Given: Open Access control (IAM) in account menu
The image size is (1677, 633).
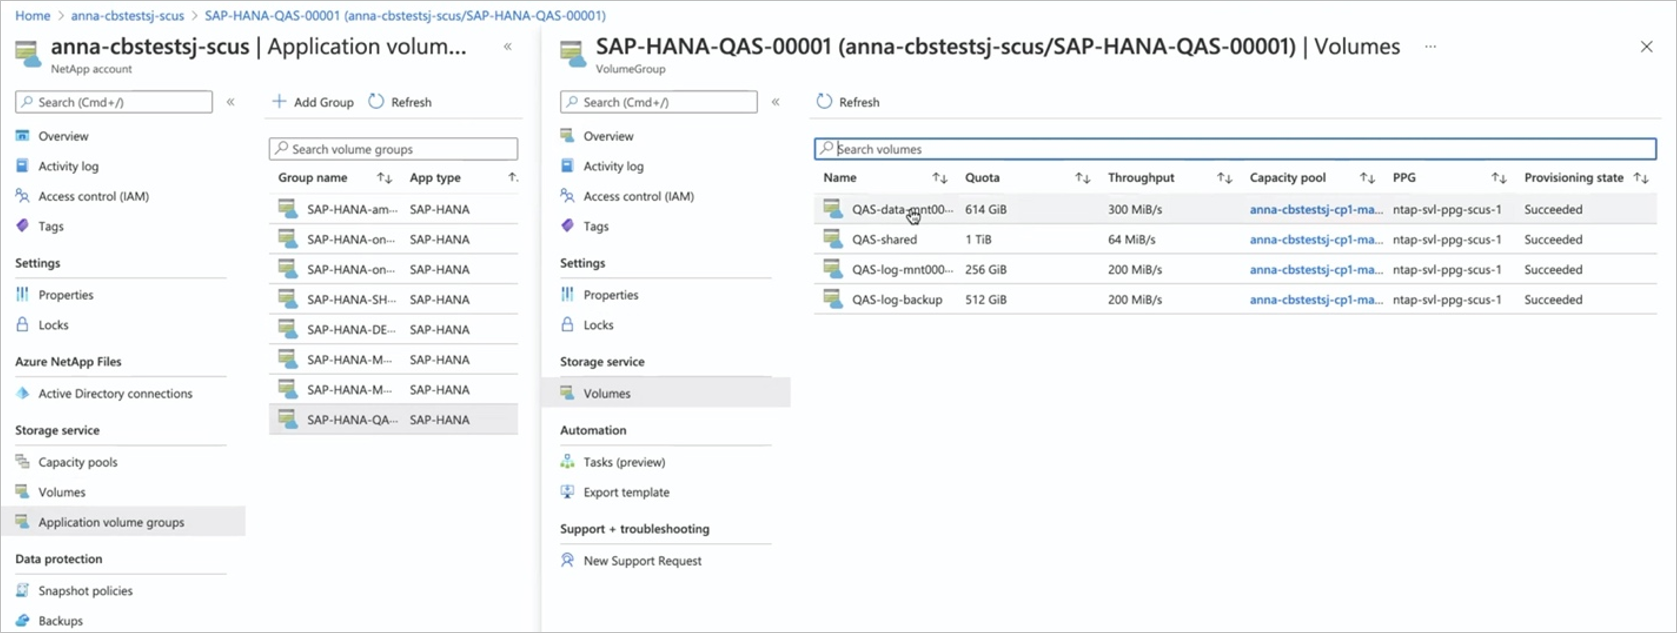Looking at the screenshot, I should coord(93,196).
